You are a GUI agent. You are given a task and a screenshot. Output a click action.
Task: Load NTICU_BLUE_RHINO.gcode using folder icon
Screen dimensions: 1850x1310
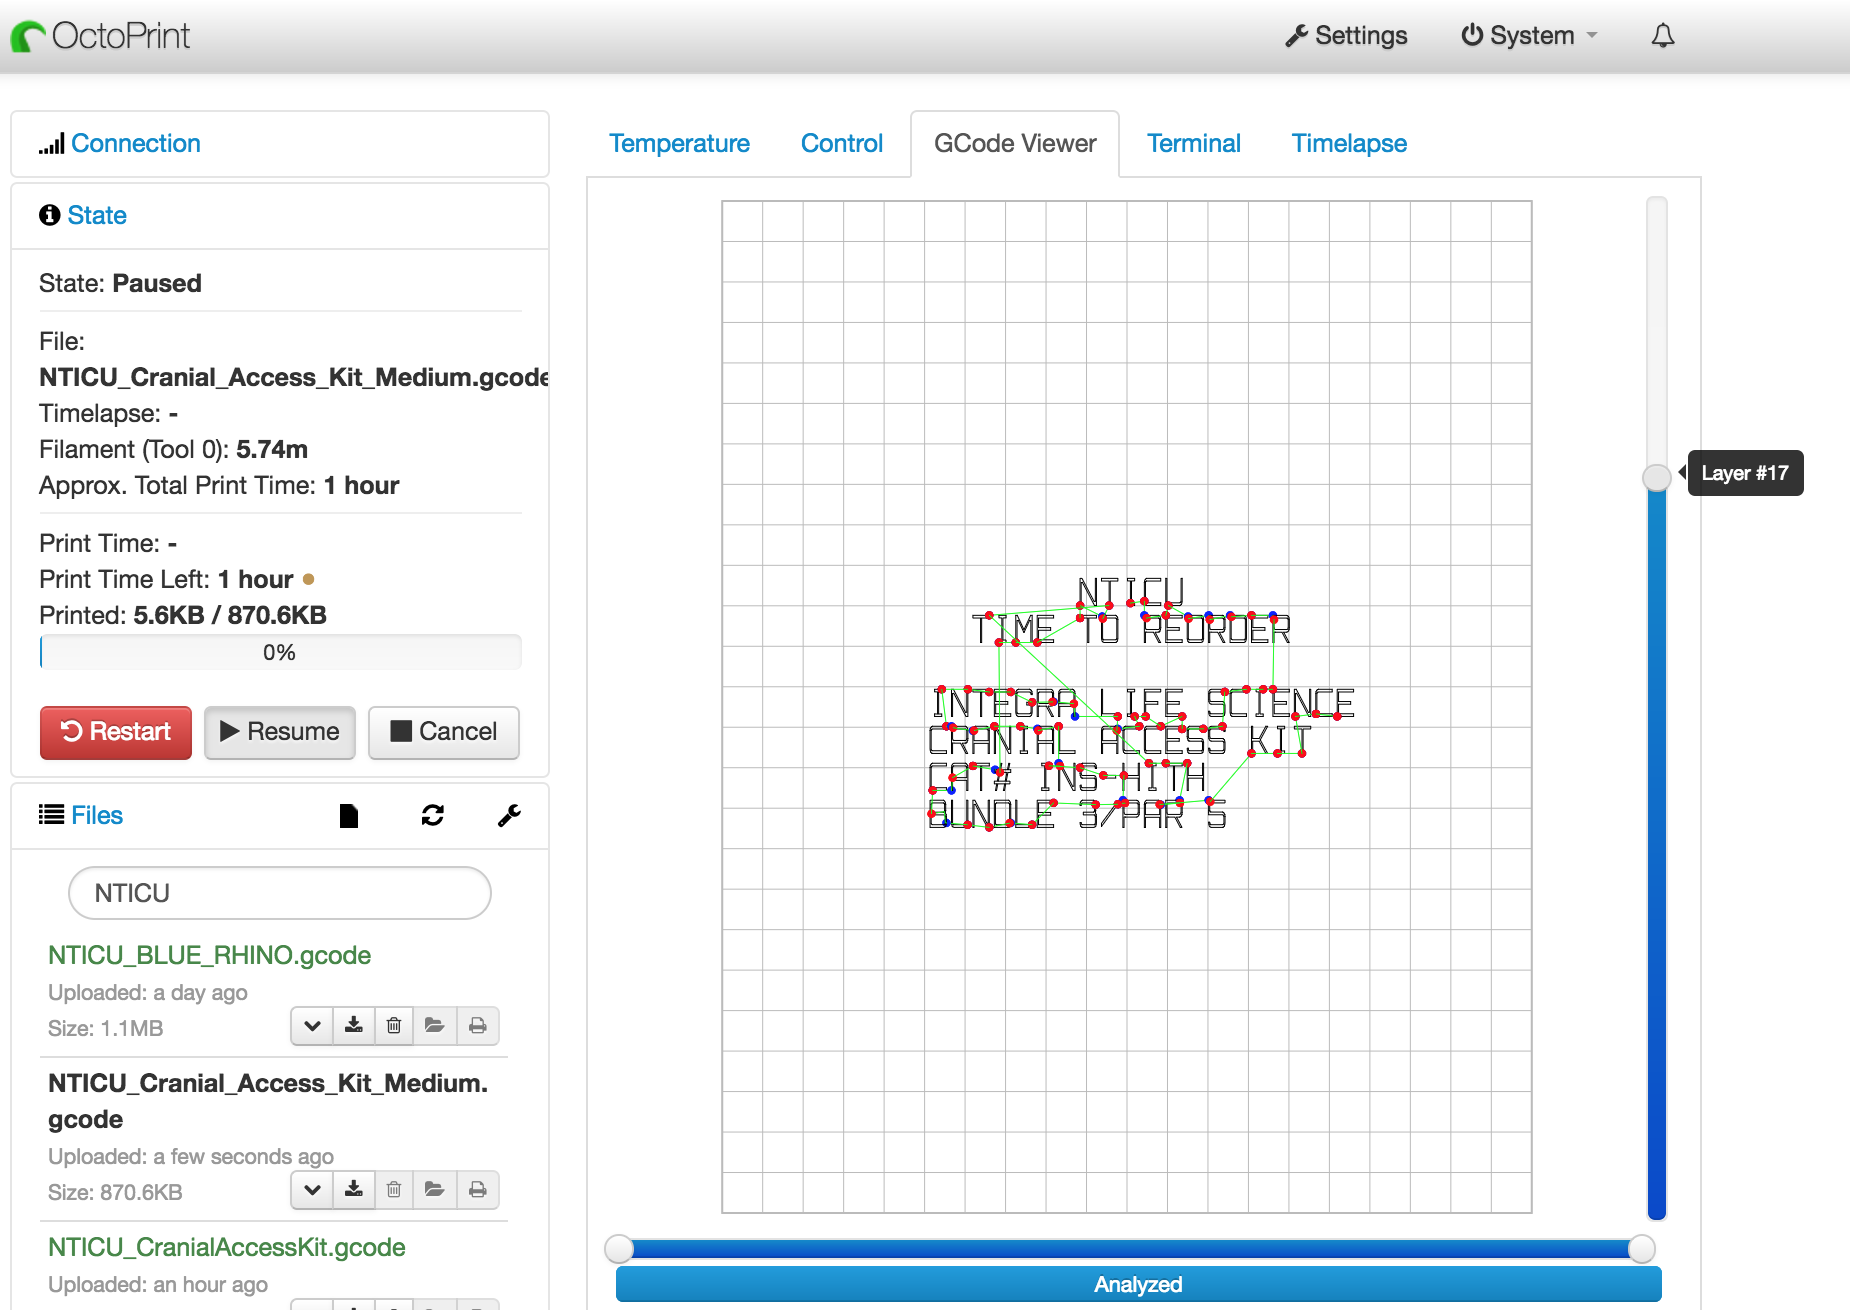(x=434, y=1026)
